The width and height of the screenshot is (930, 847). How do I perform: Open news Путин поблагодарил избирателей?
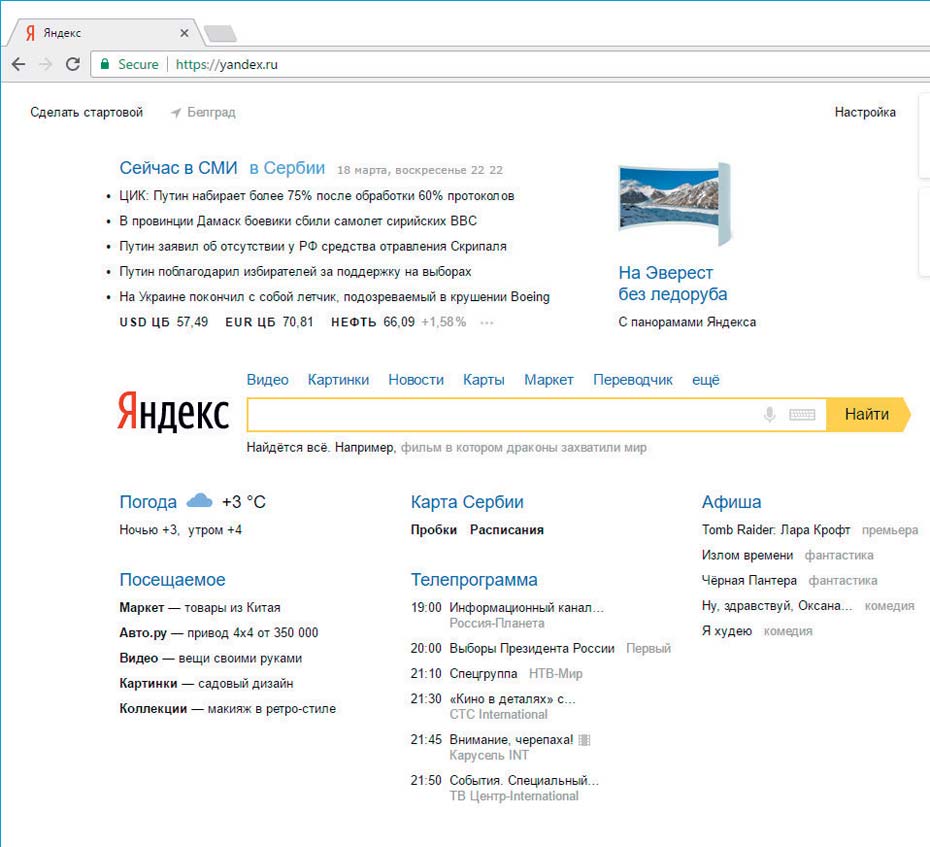295,272
